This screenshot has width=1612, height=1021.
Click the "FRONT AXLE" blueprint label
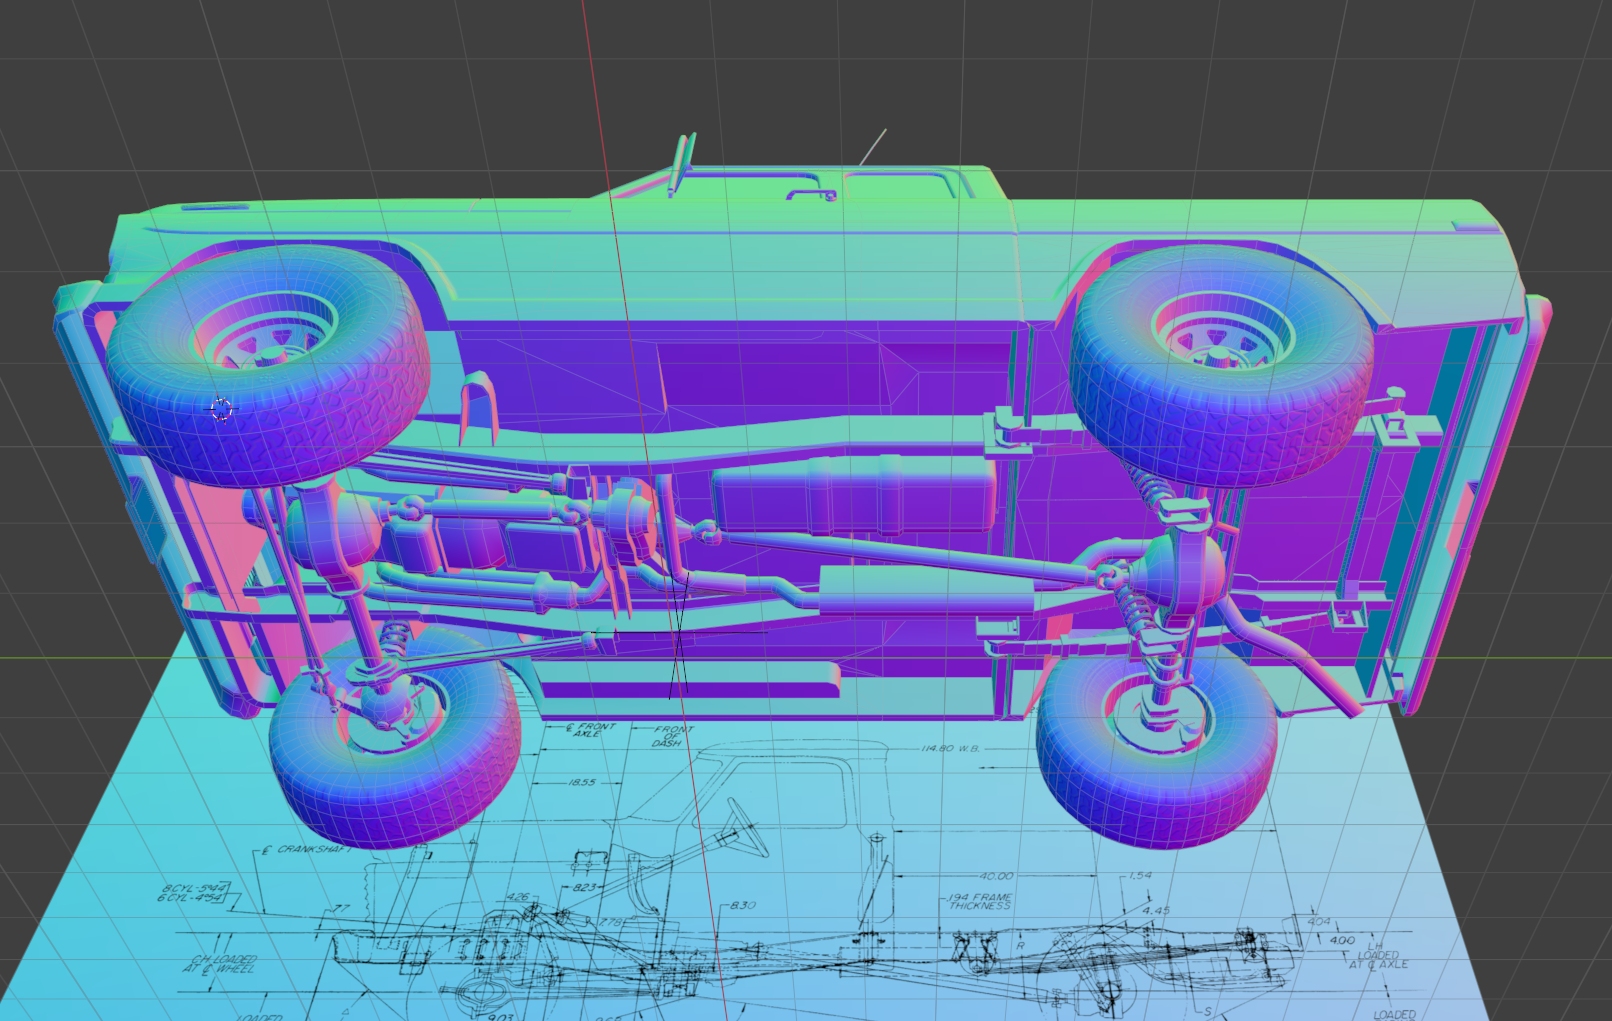coord(590,730)
